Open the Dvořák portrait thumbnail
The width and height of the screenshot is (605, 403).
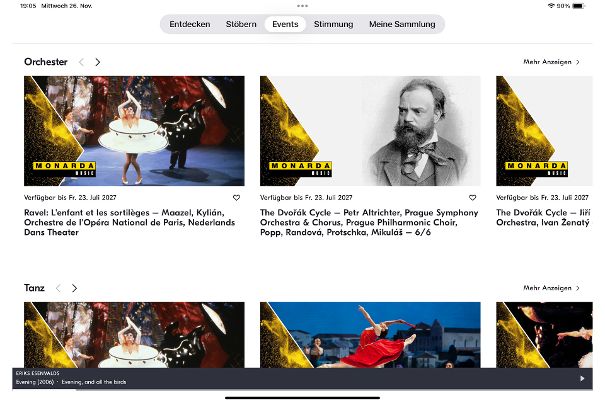pos(370,131)
